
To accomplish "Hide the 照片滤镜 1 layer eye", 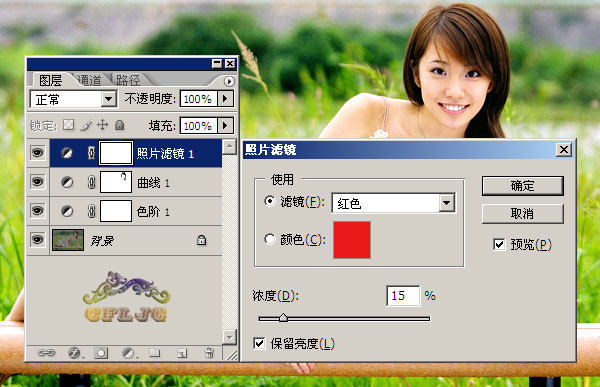I will pos(38,153).
